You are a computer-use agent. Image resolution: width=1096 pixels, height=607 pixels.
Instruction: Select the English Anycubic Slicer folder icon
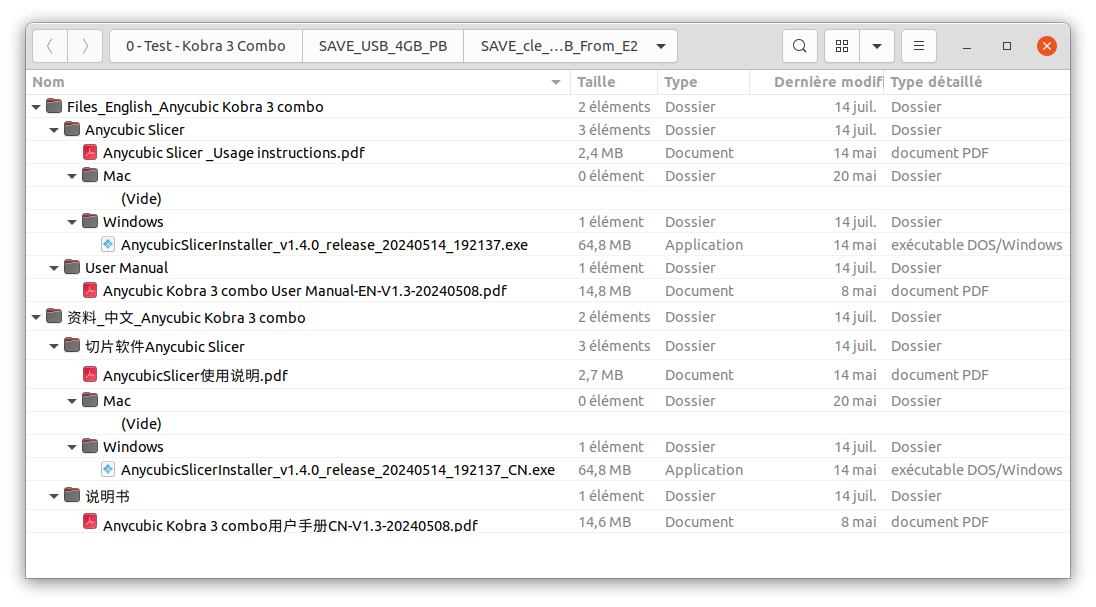pos(72,129)
